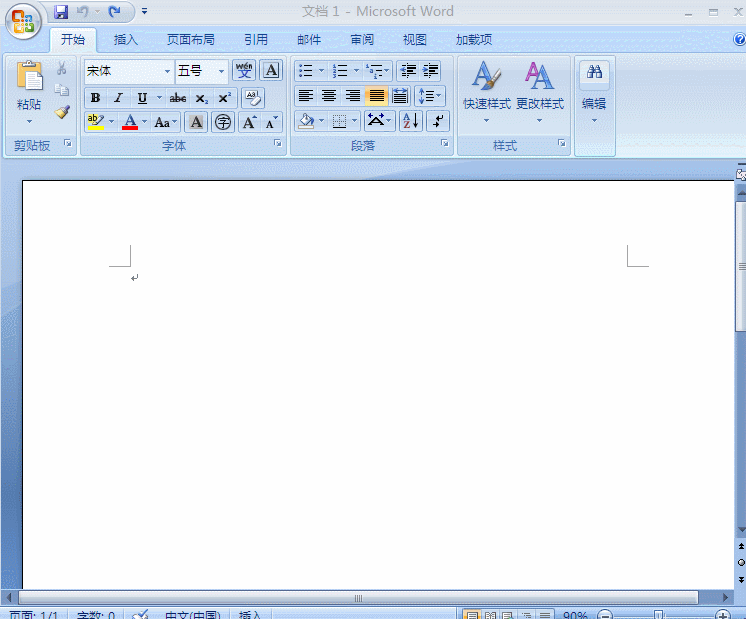Apply distributed alignment
Image resolution: width=746 pixels, height=619 pixels.
[400, 96]
